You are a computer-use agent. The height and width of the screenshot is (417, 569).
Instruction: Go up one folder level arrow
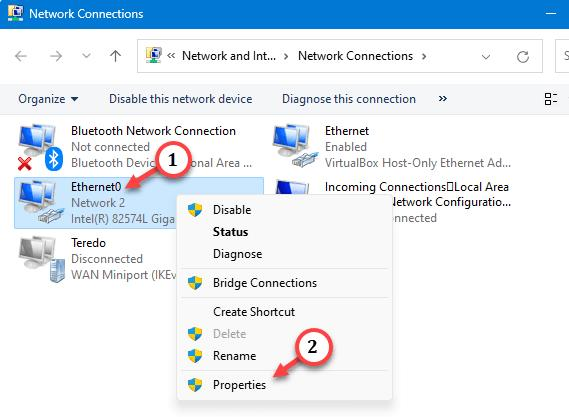(x=115, y=56)
